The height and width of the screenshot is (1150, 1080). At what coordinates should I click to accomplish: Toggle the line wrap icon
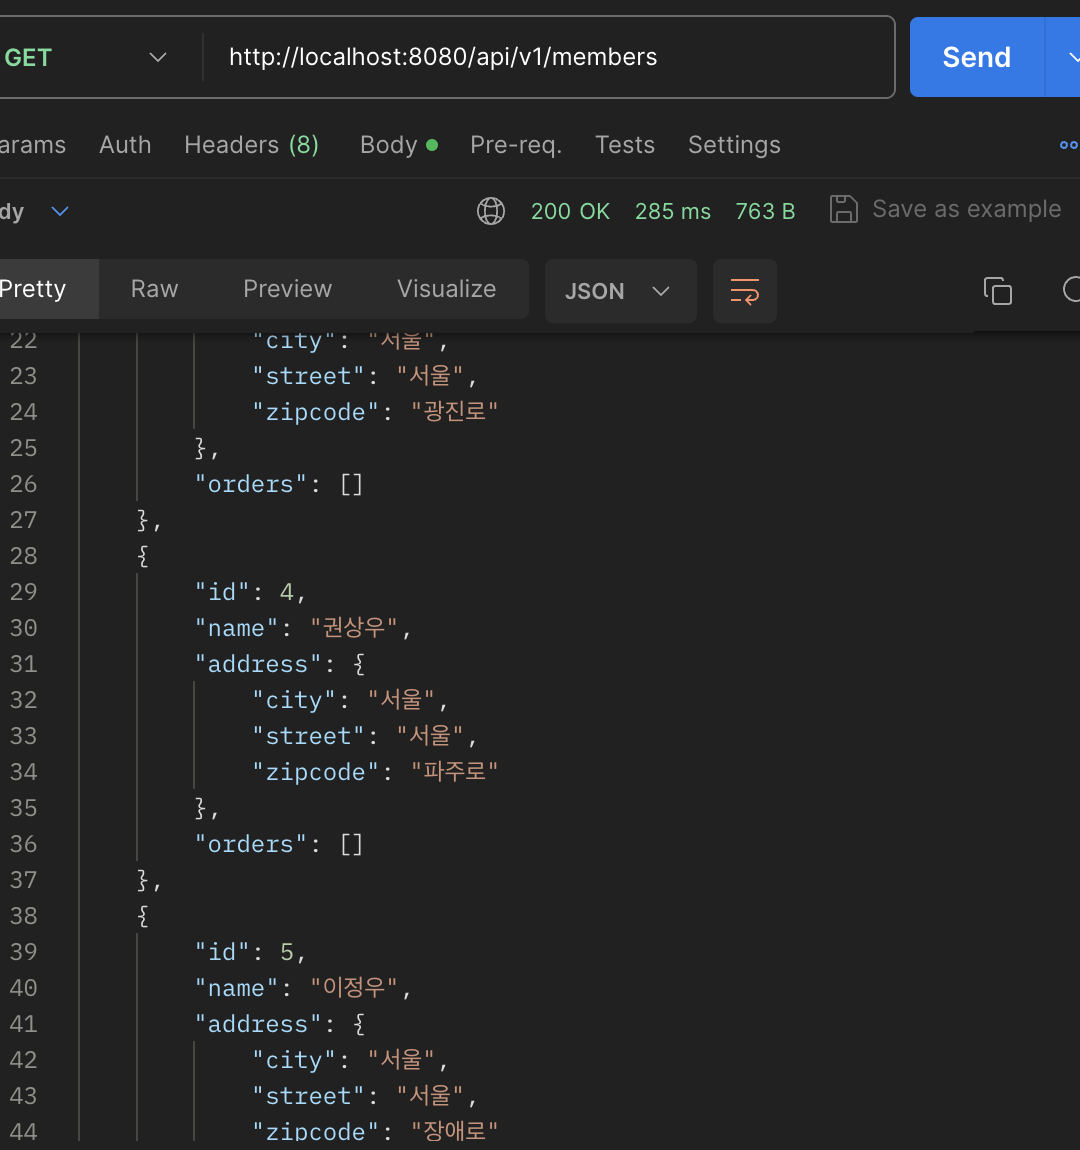pos(744,291)
